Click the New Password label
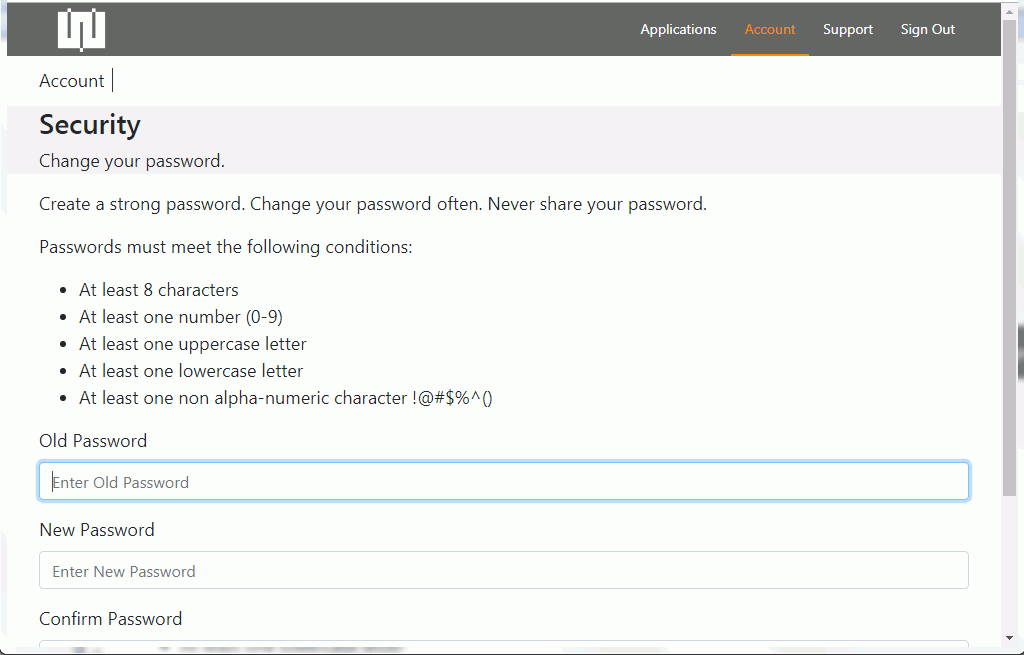 click(x=97, y=530)
